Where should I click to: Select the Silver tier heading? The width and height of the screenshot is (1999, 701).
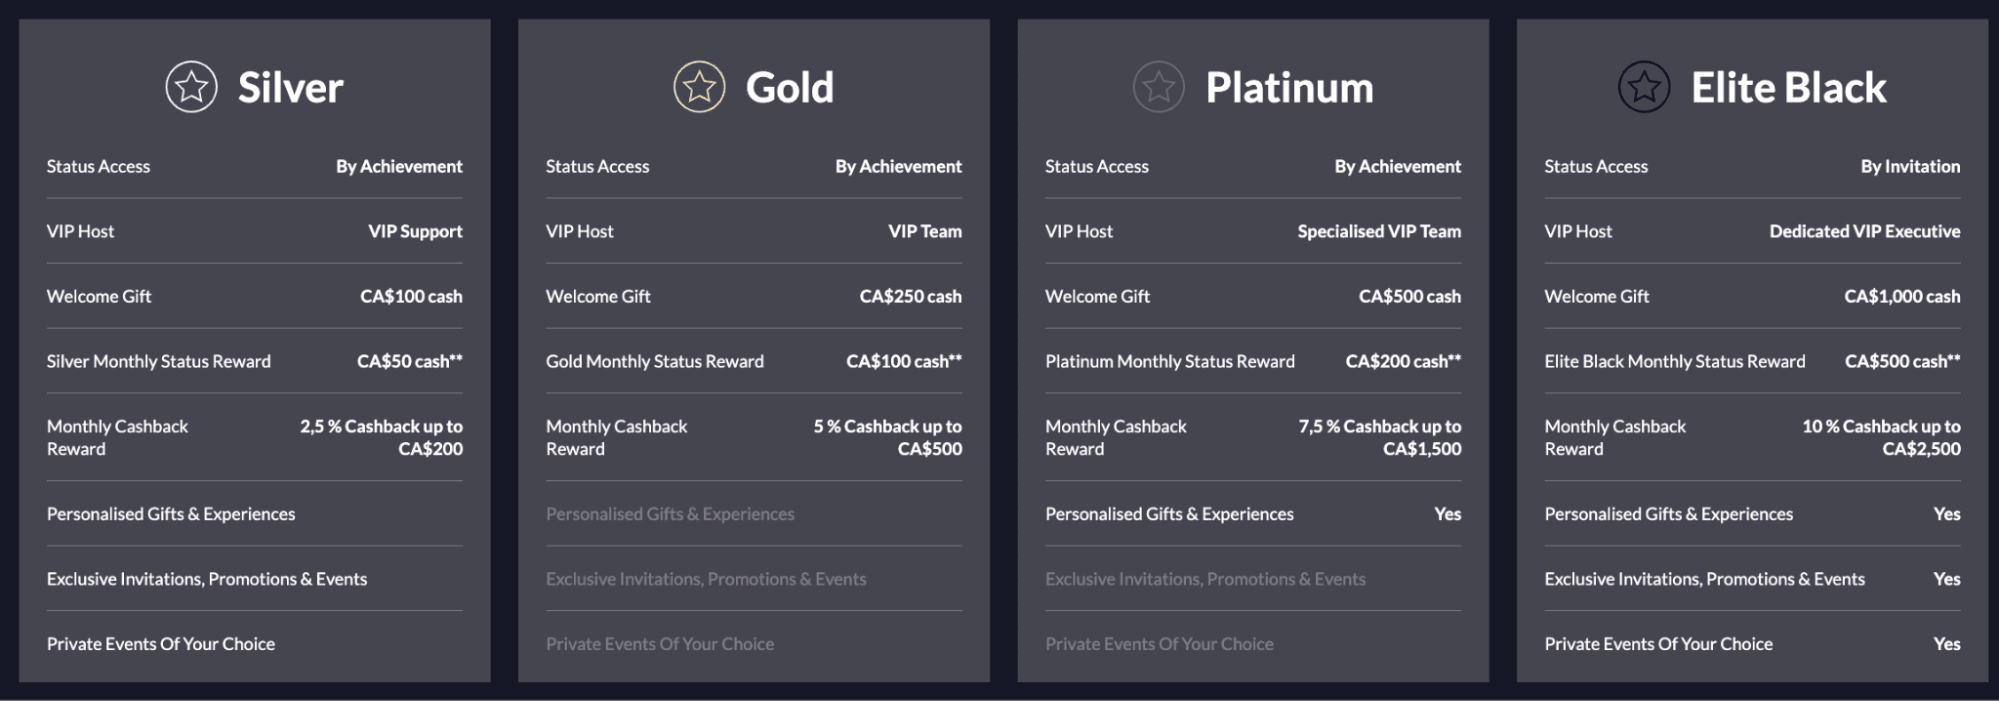[291, 88]
